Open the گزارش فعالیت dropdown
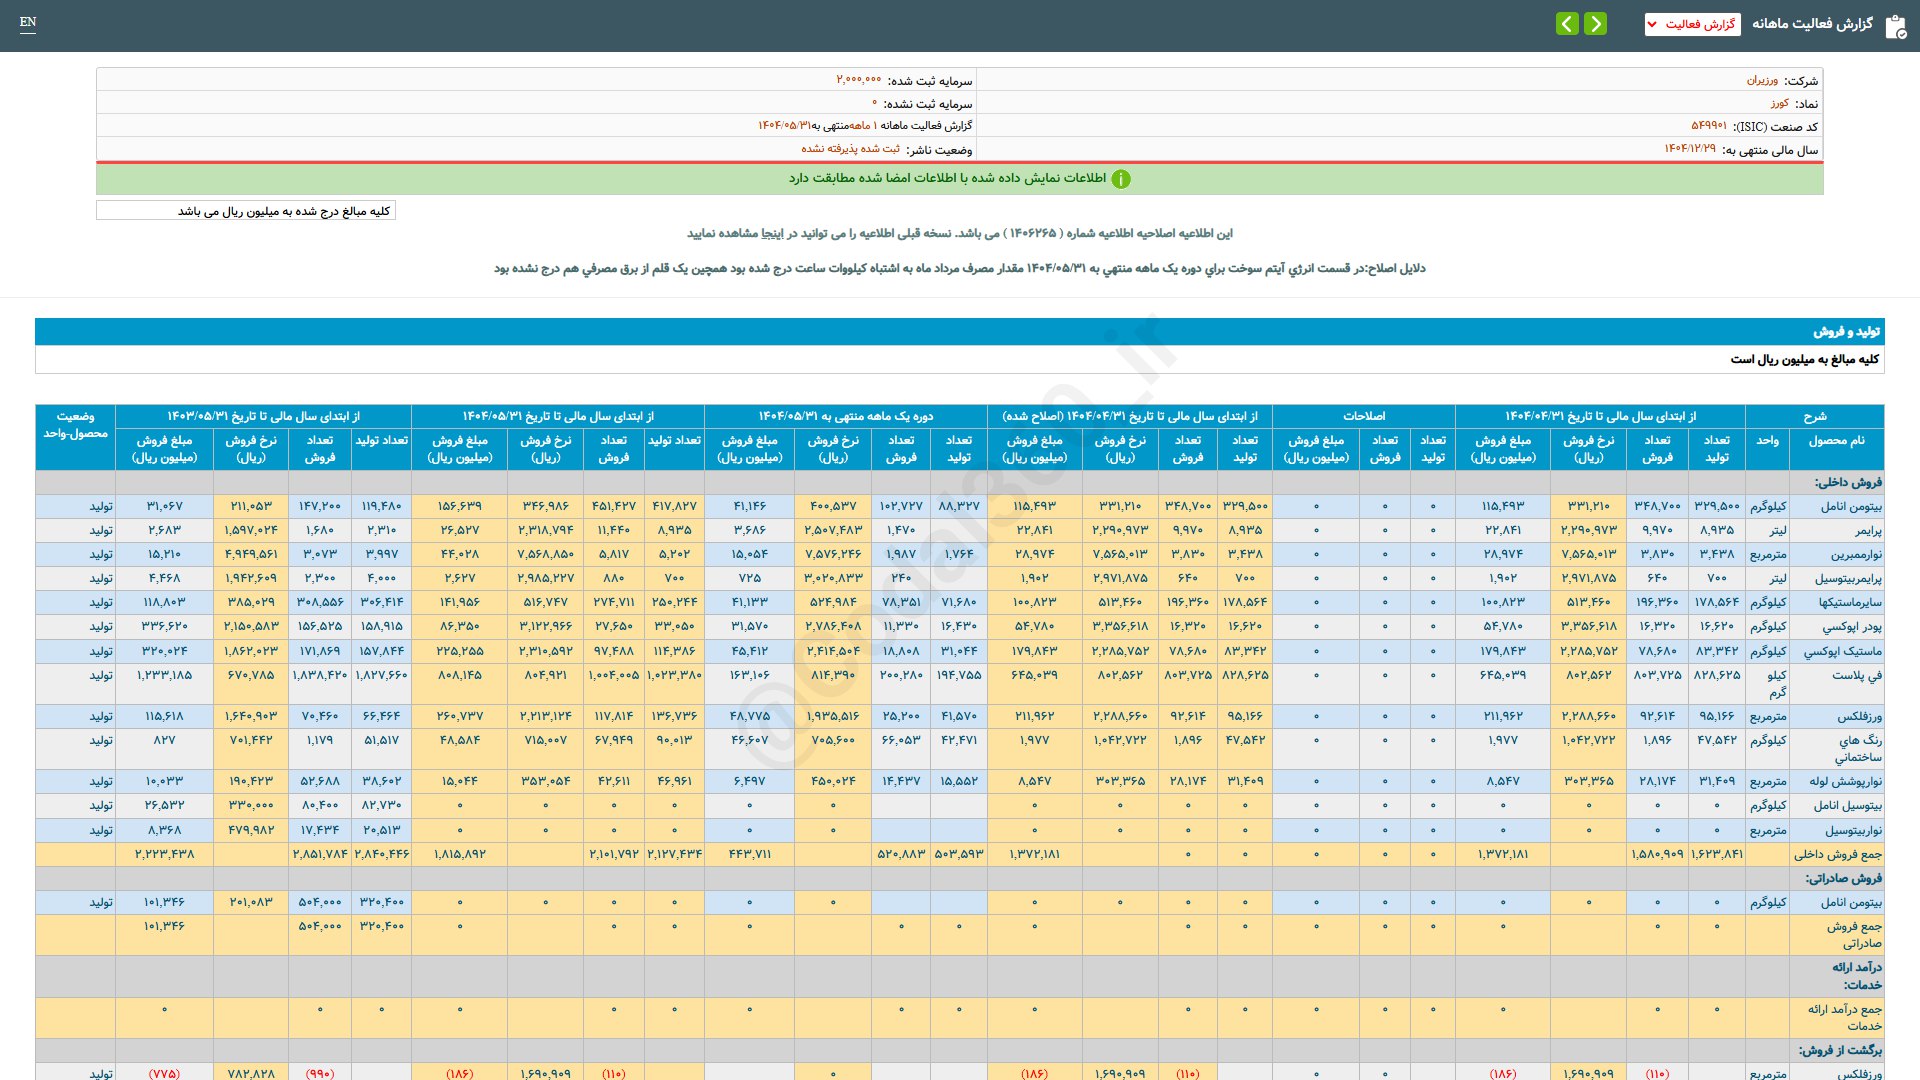The width and height of the screenshot is (1920, 1080). [1692, 24]
